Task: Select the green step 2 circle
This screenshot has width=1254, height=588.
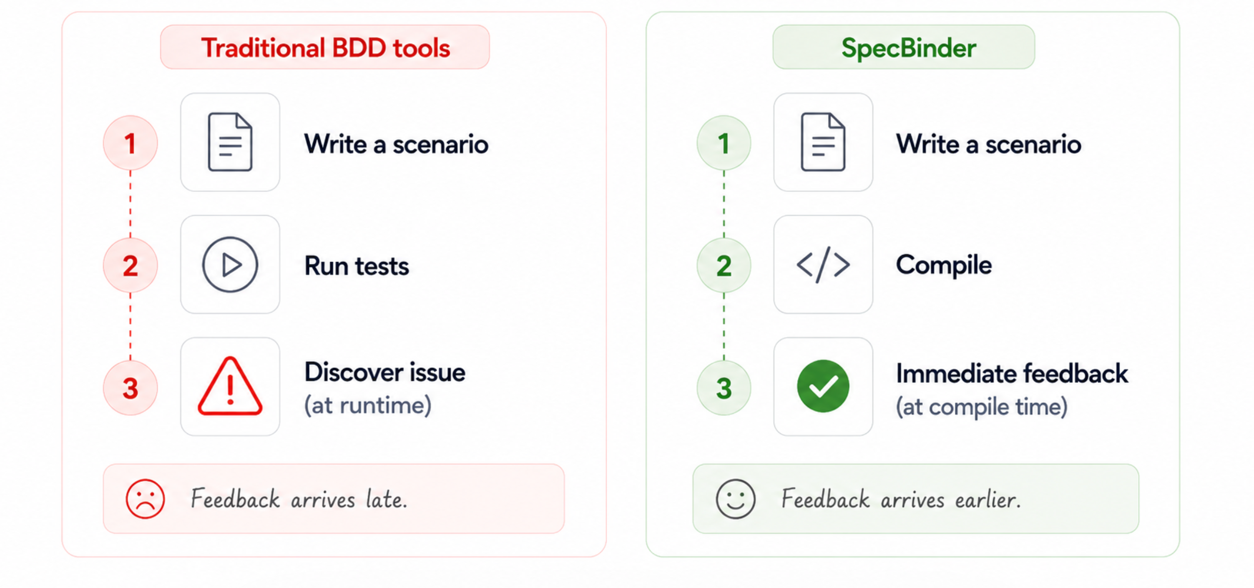Action: (724, 266)
